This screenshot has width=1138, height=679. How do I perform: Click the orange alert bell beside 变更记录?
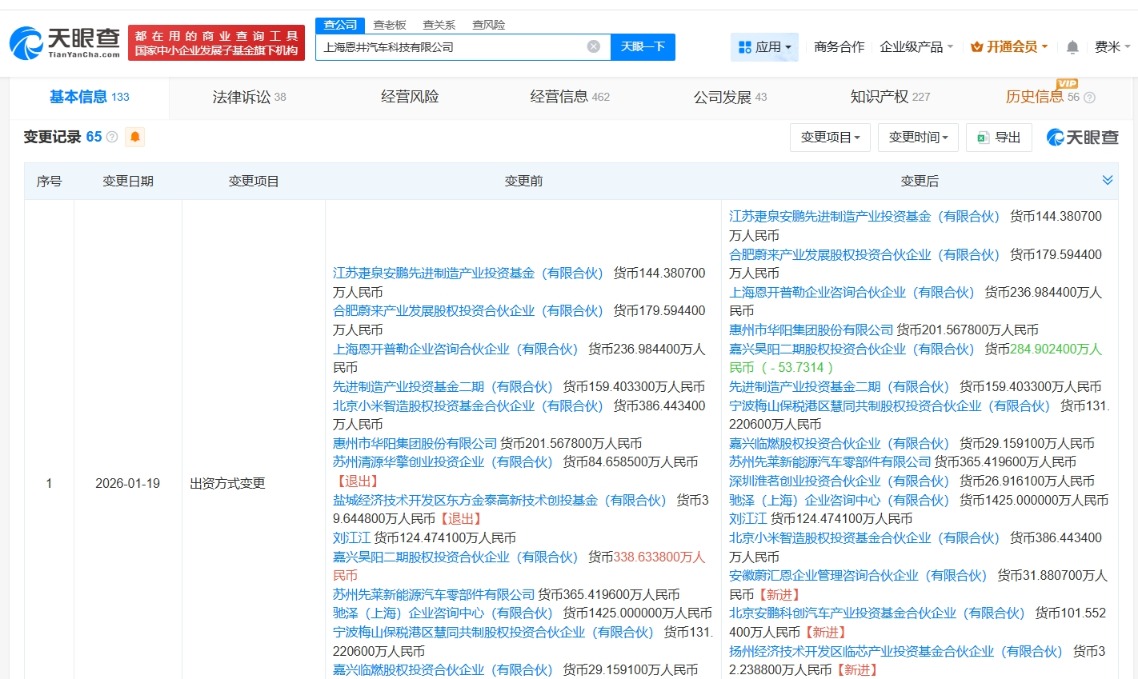click(135, 137)
